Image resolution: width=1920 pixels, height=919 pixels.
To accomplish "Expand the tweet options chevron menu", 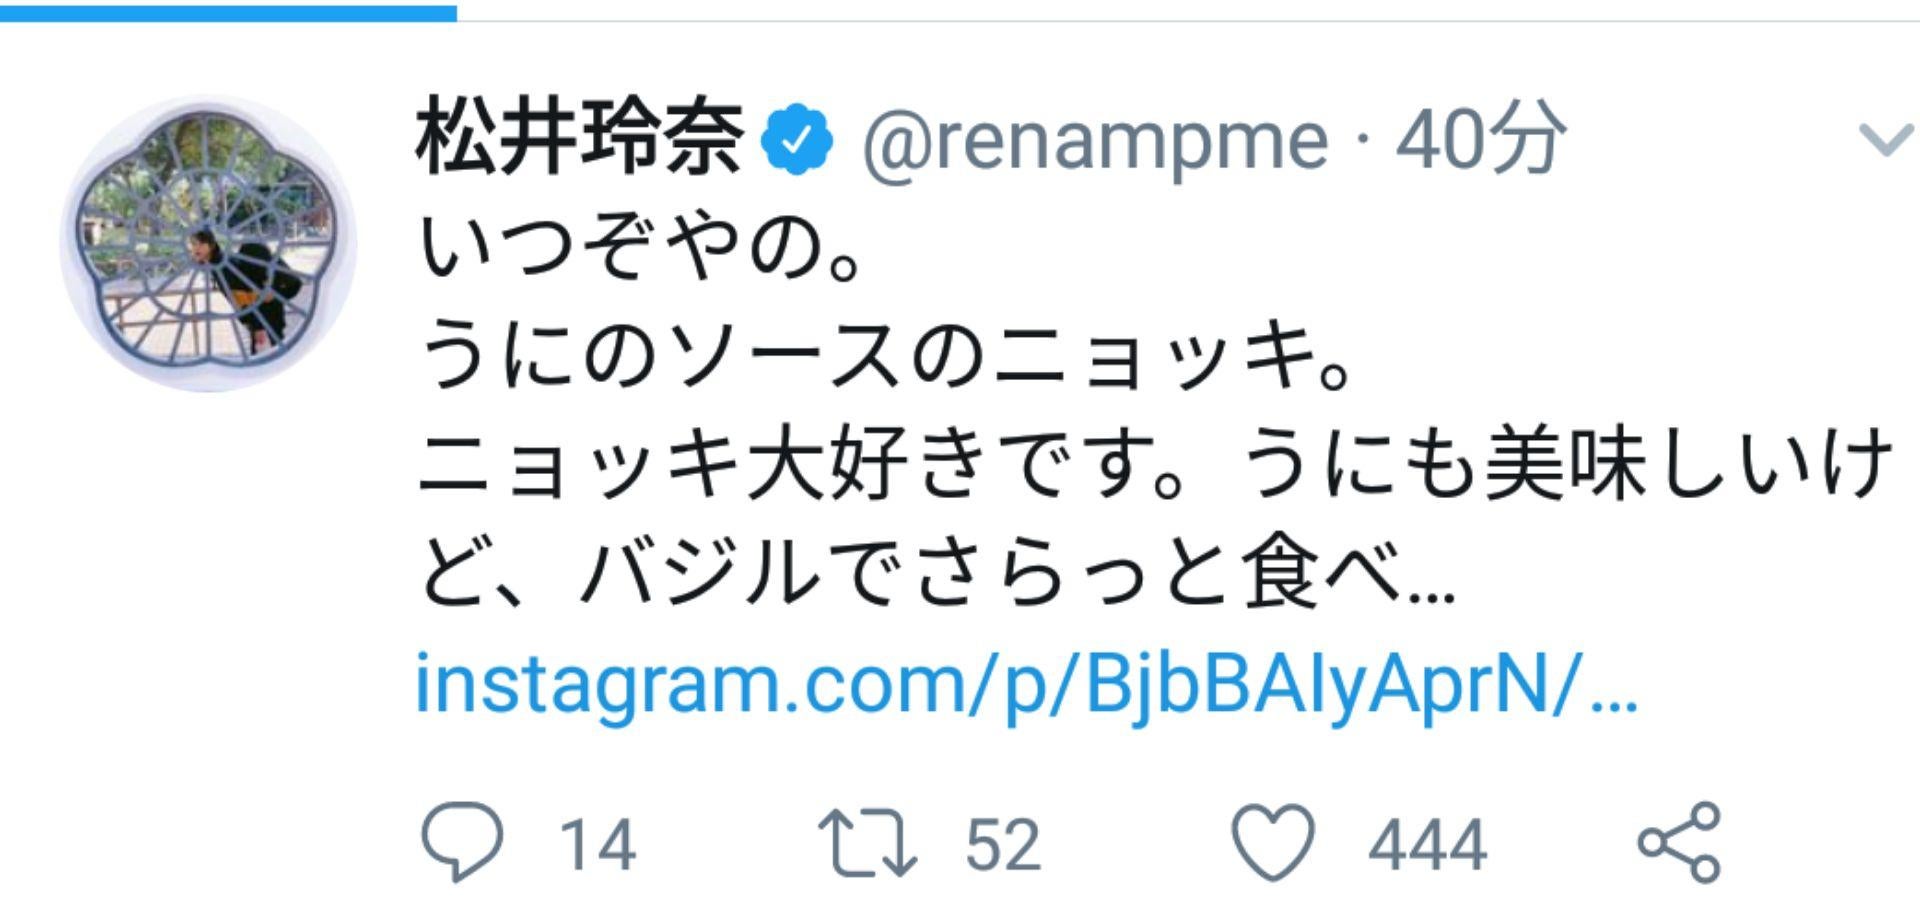I will point(1885,140).
